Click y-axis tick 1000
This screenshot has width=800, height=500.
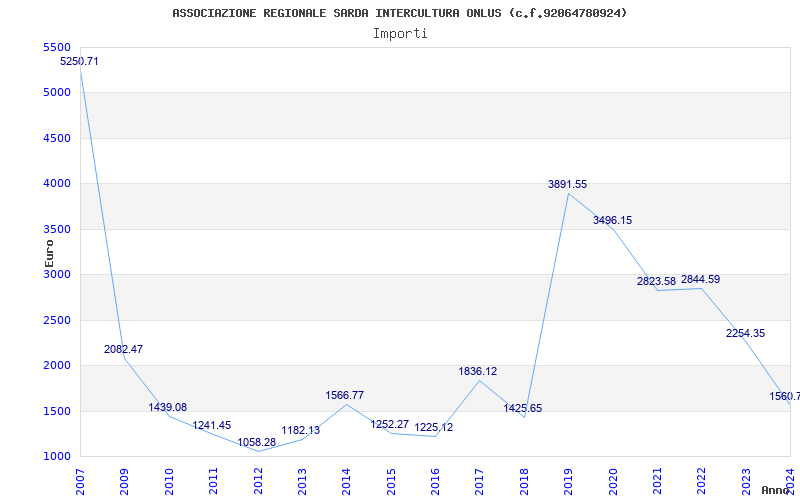coord(57,457)
